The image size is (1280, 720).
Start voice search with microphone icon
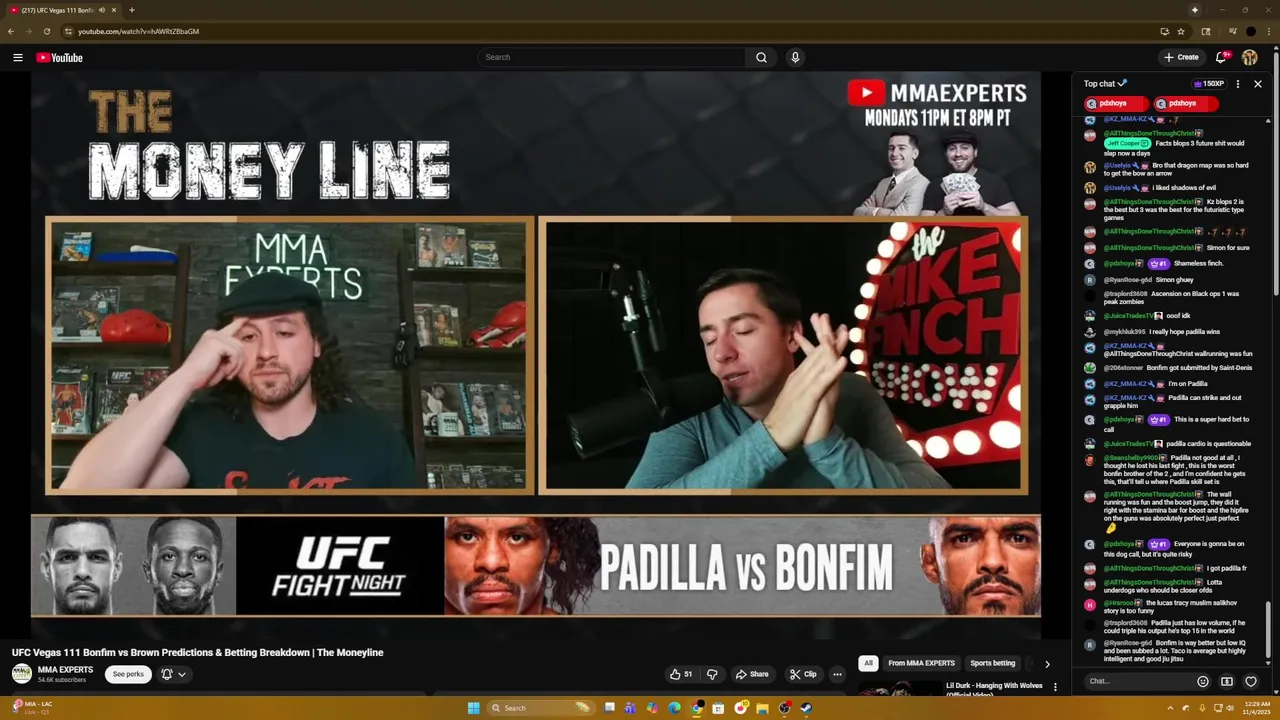click(x=795, y=58)
